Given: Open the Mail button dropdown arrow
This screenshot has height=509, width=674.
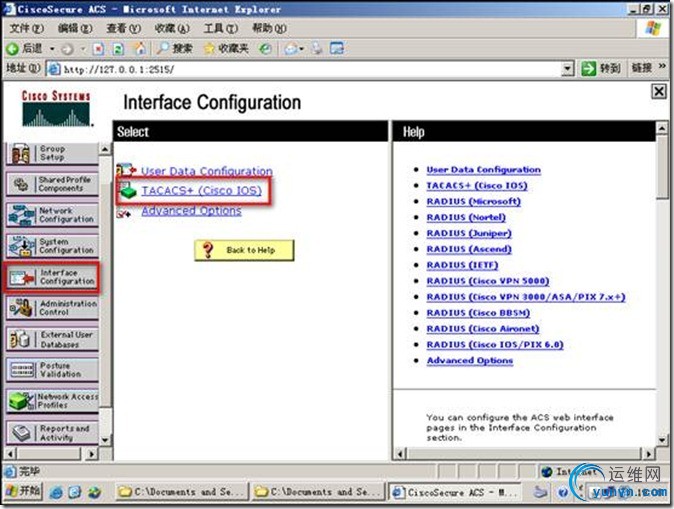Looking at the screenshot, I should (x=301, y=49).
